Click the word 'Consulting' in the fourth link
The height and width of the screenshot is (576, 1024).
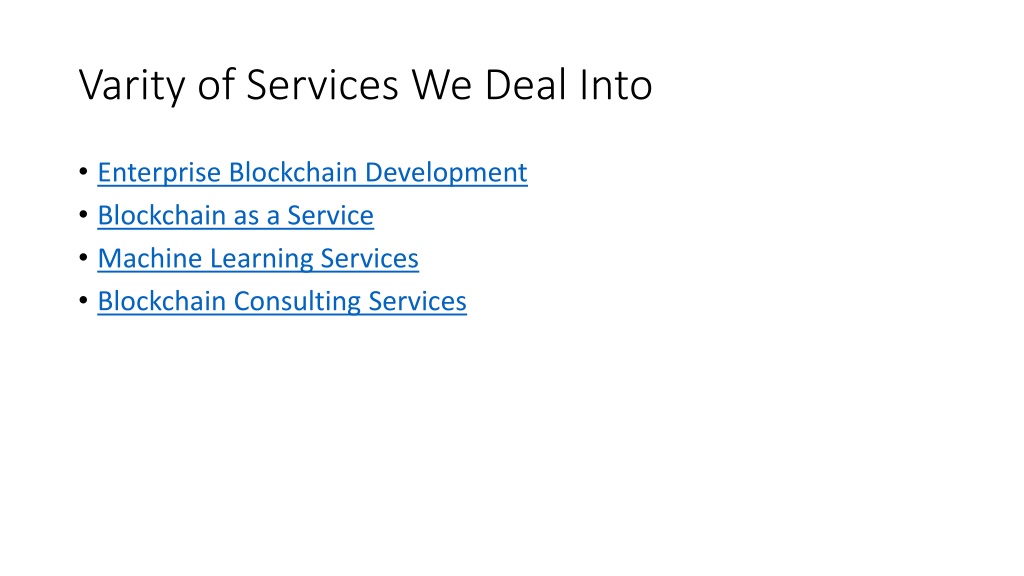(297, 302)
